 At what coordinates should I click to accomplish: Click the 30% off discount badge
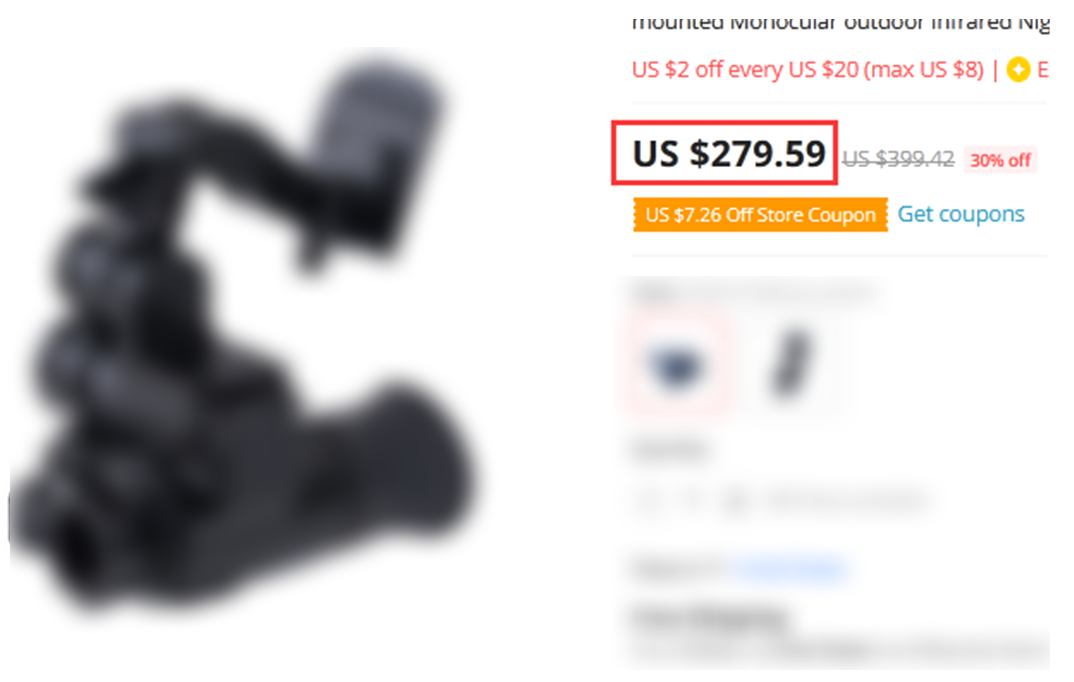(x=1000, y=160)
